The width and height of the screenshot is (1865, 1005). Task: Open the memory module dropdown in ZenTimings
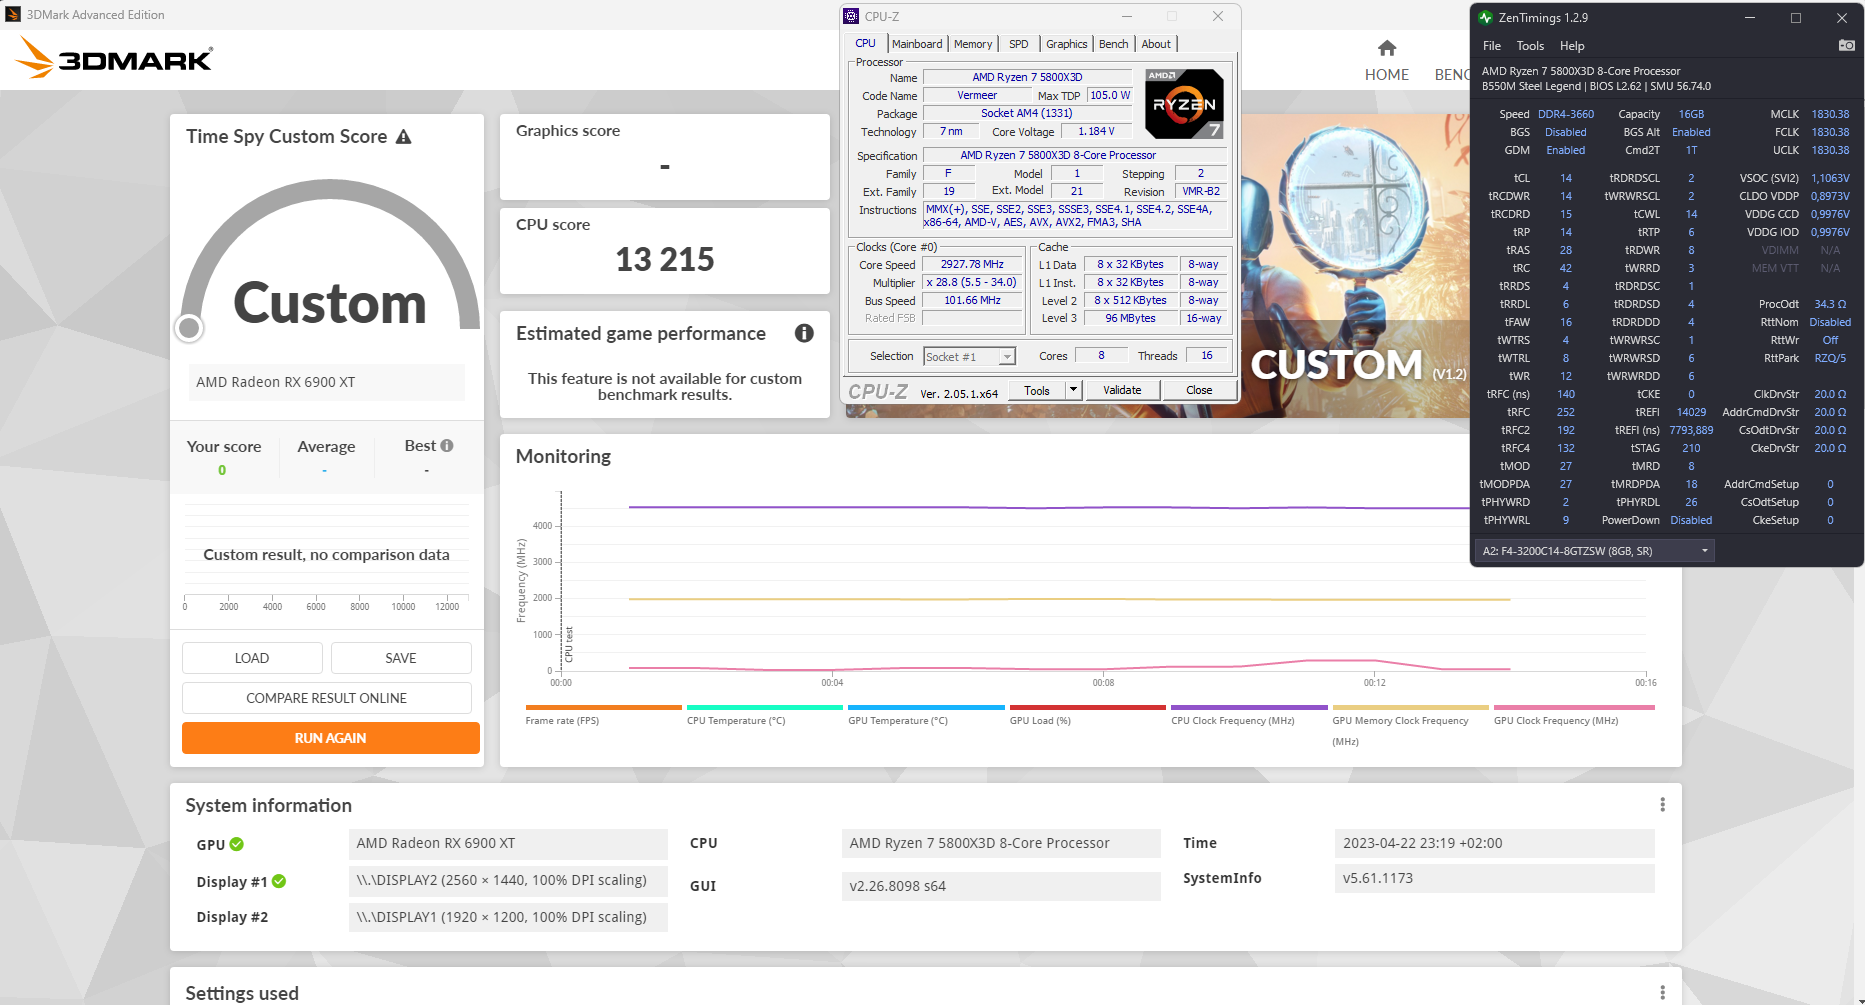pyautogui.click(x=1594, y=551)
